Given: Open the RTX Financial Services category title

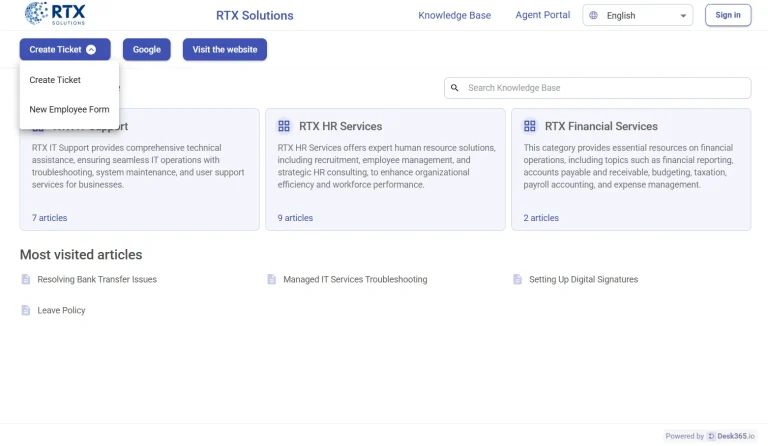Looking at the screenshot, I should [601, 126].
